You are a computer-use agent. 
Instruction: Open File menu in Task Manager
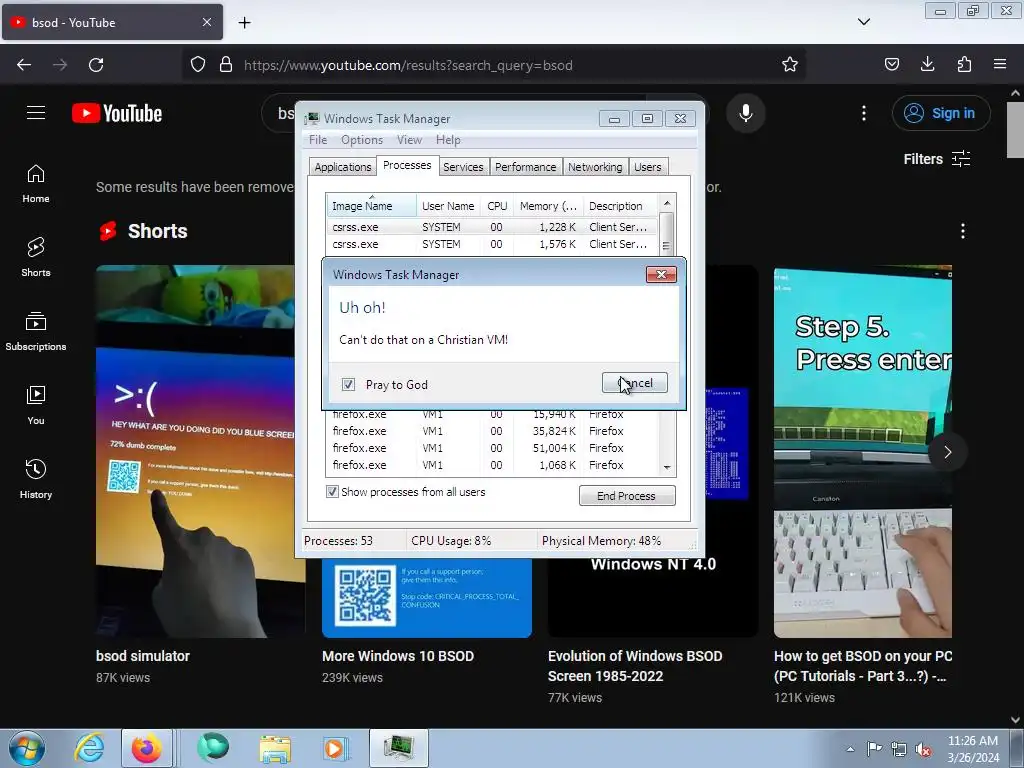318,140
